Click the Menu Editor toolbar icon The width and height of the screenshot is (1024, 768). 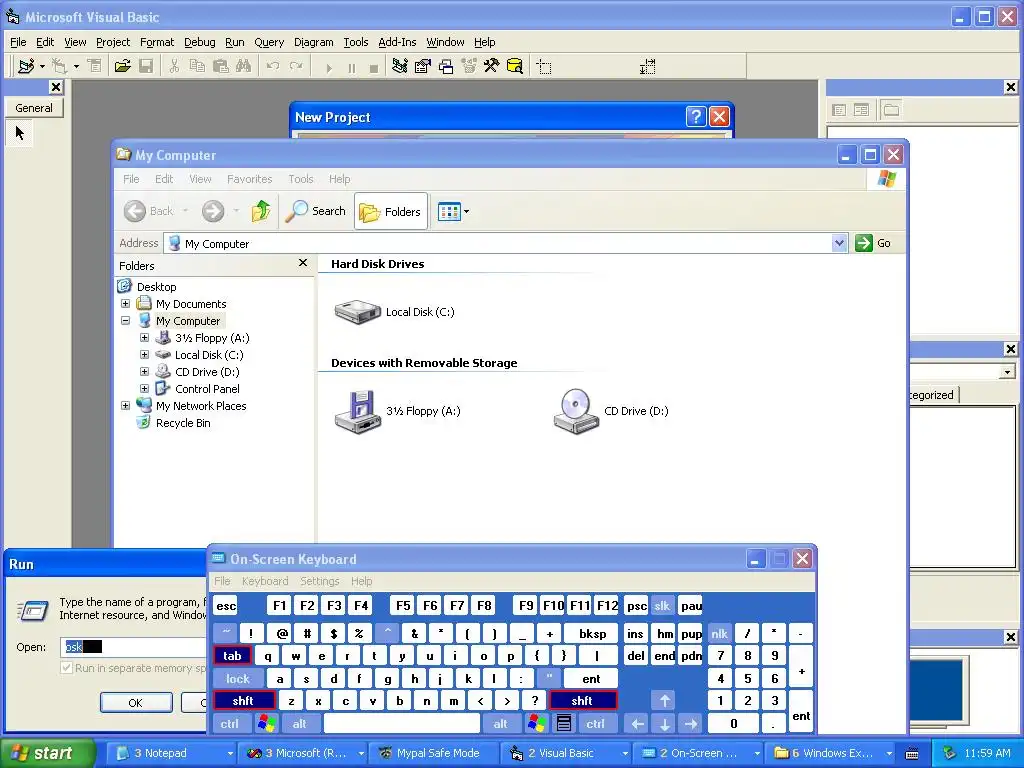94,66
